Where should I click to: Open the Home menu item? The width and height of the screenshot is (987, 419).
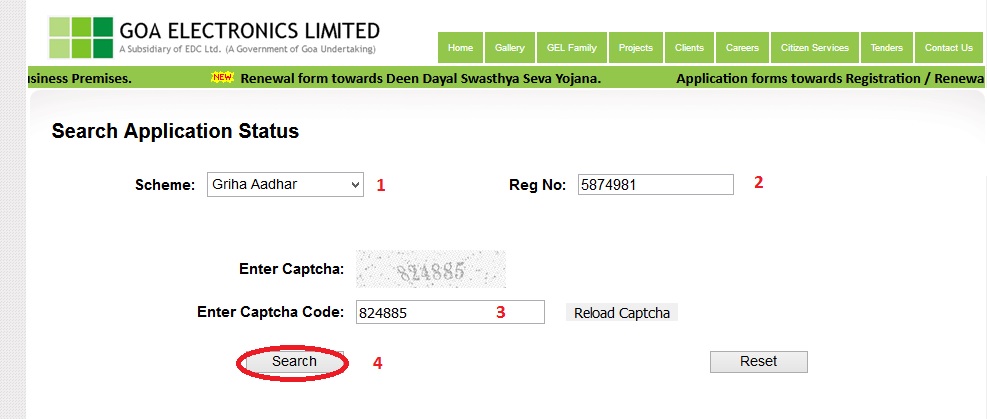pos(460,48)
